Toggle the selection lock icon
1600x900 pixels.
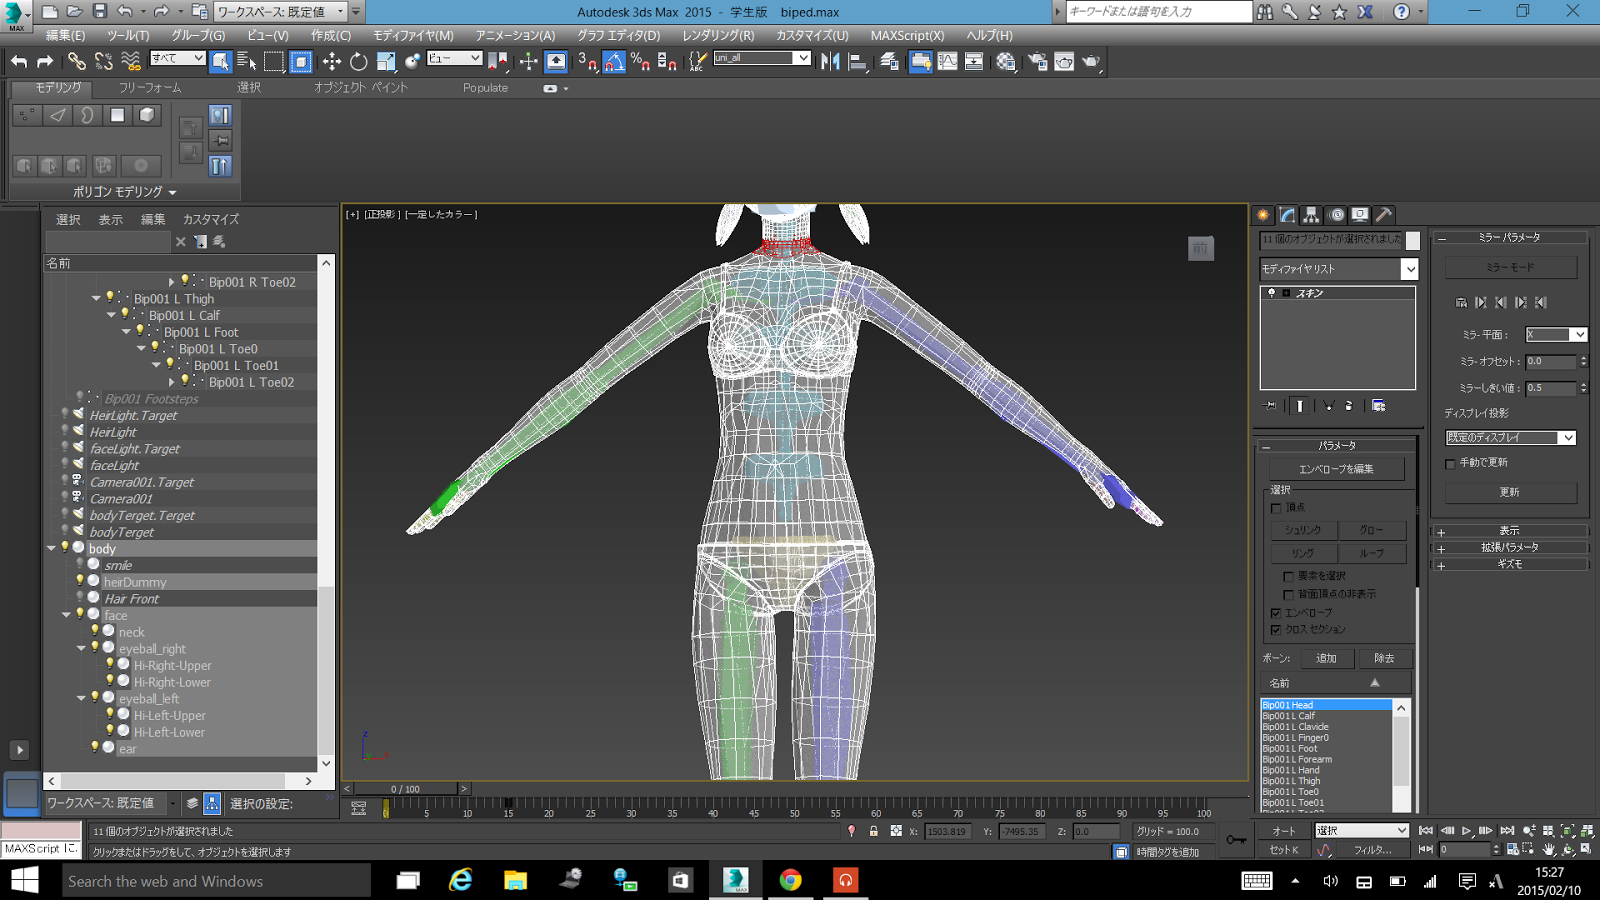874,831
